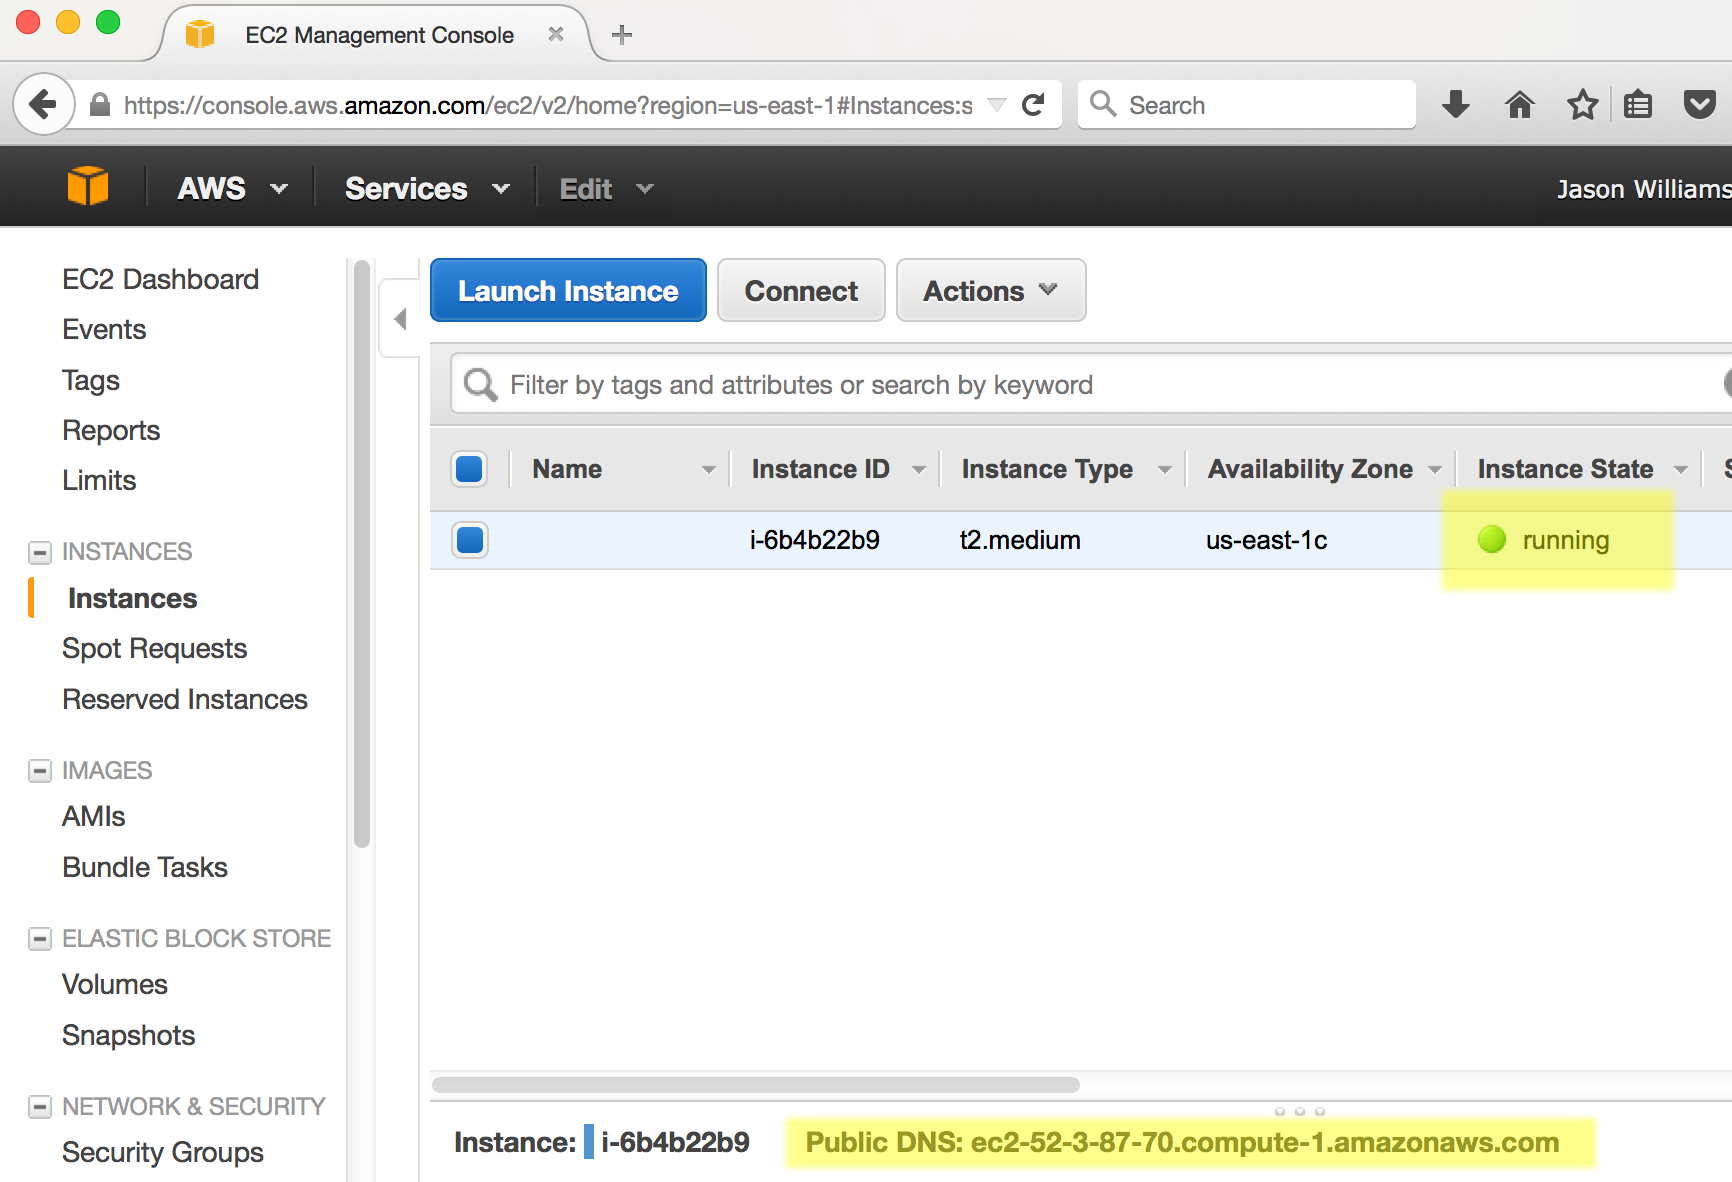The height and width of the screenshot is (1182, 1732).
Task: Toggle the select-all checkbox in table header
Action: coord(469,469)
